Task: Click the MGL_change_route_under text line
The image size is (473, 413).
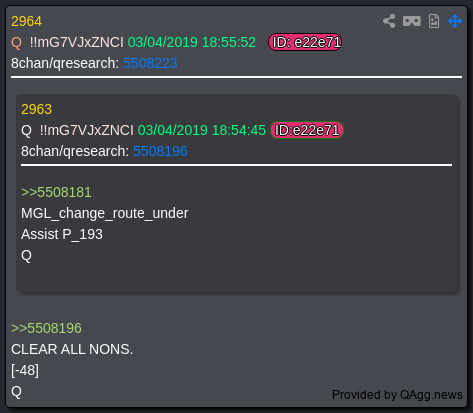Action: pos(105,213)
